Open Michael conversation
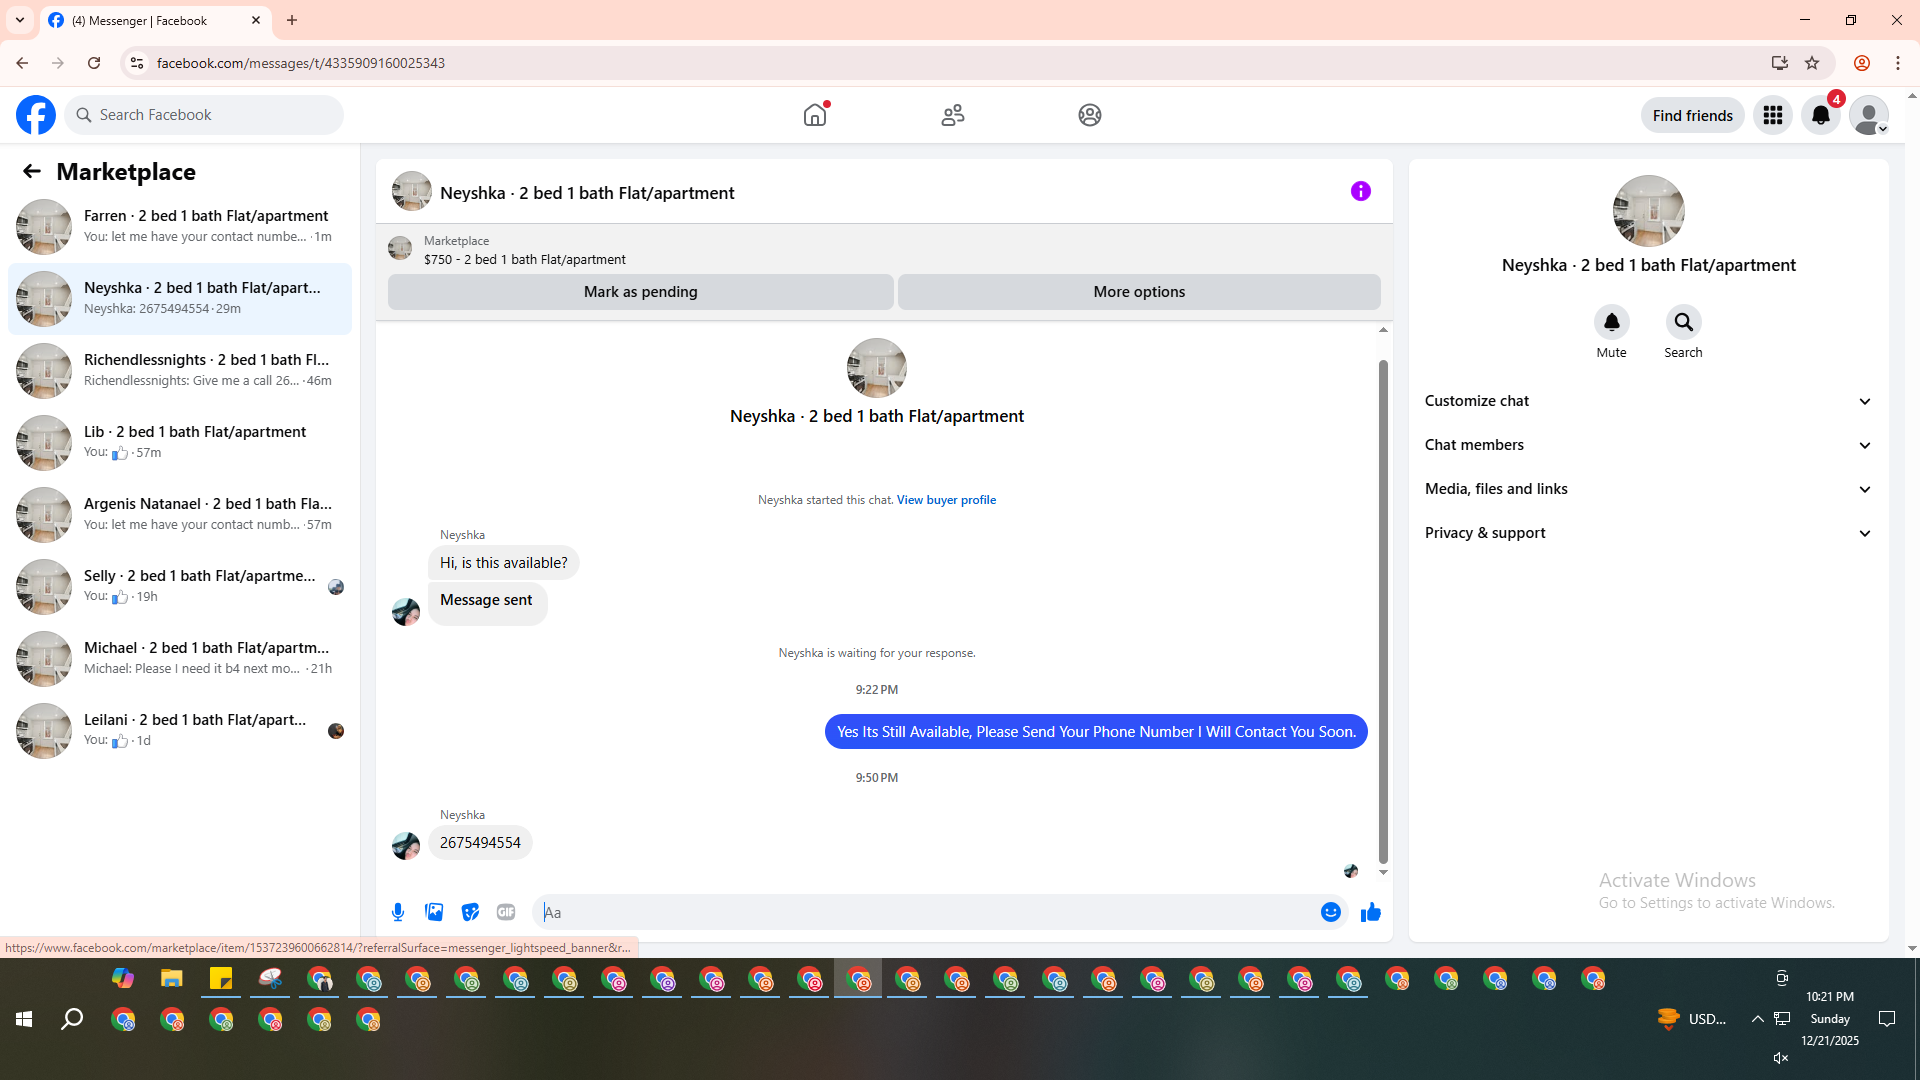This screenshot has height=1080, width=1920. (x=180, y=659)
